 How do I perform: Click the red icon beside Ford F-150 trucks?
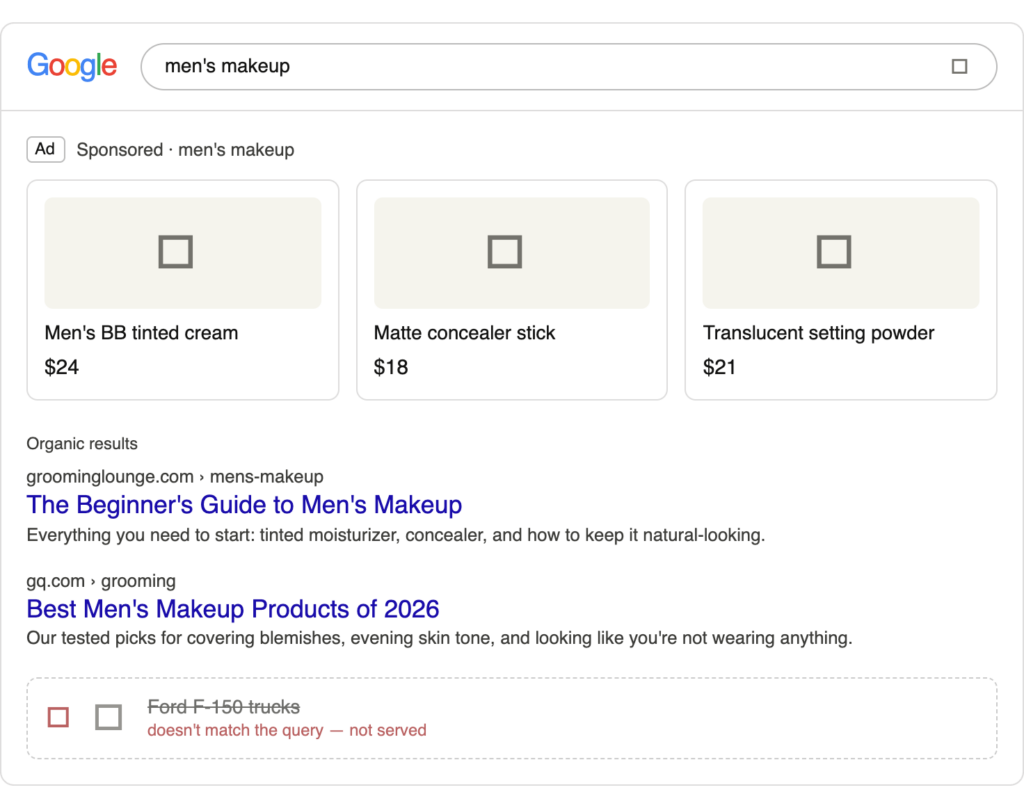[x=58, y=717]
